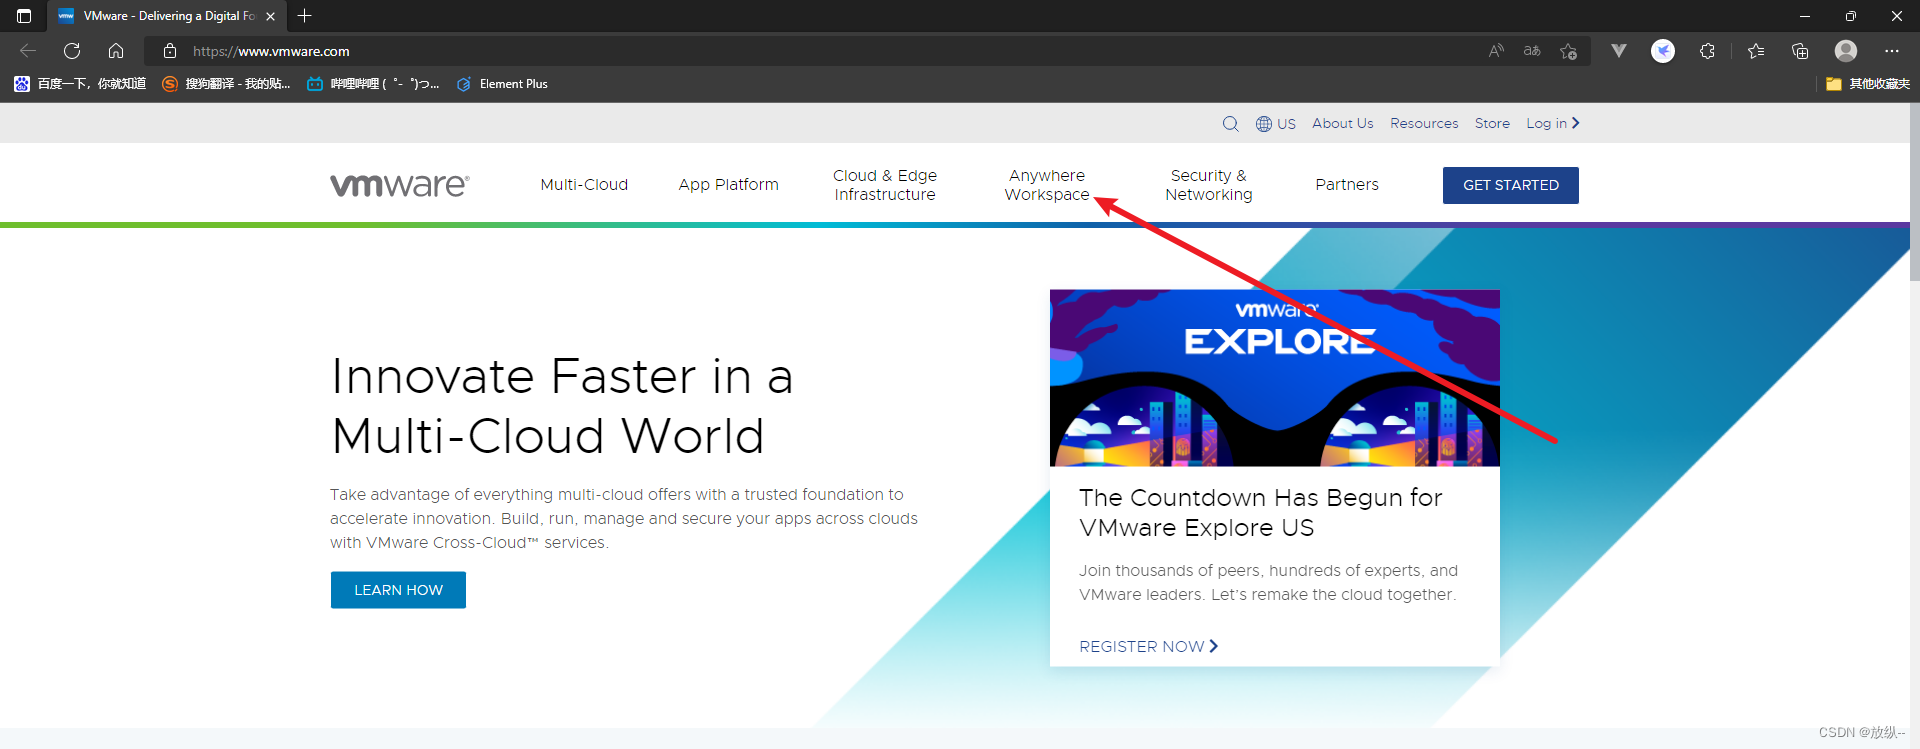Change region from US
Screen dimensions: 1920x749
click(1276, 124)
